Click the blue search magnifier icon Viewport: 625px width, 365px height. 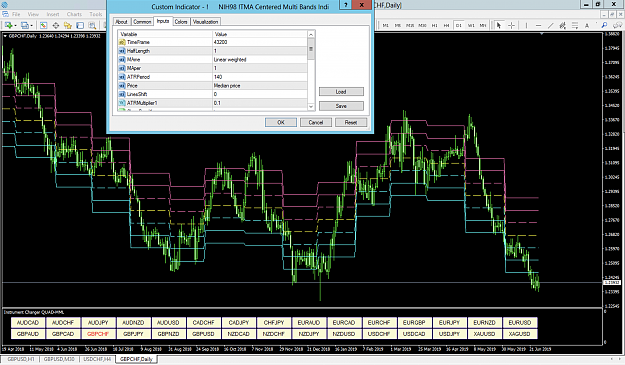point(604,26)
